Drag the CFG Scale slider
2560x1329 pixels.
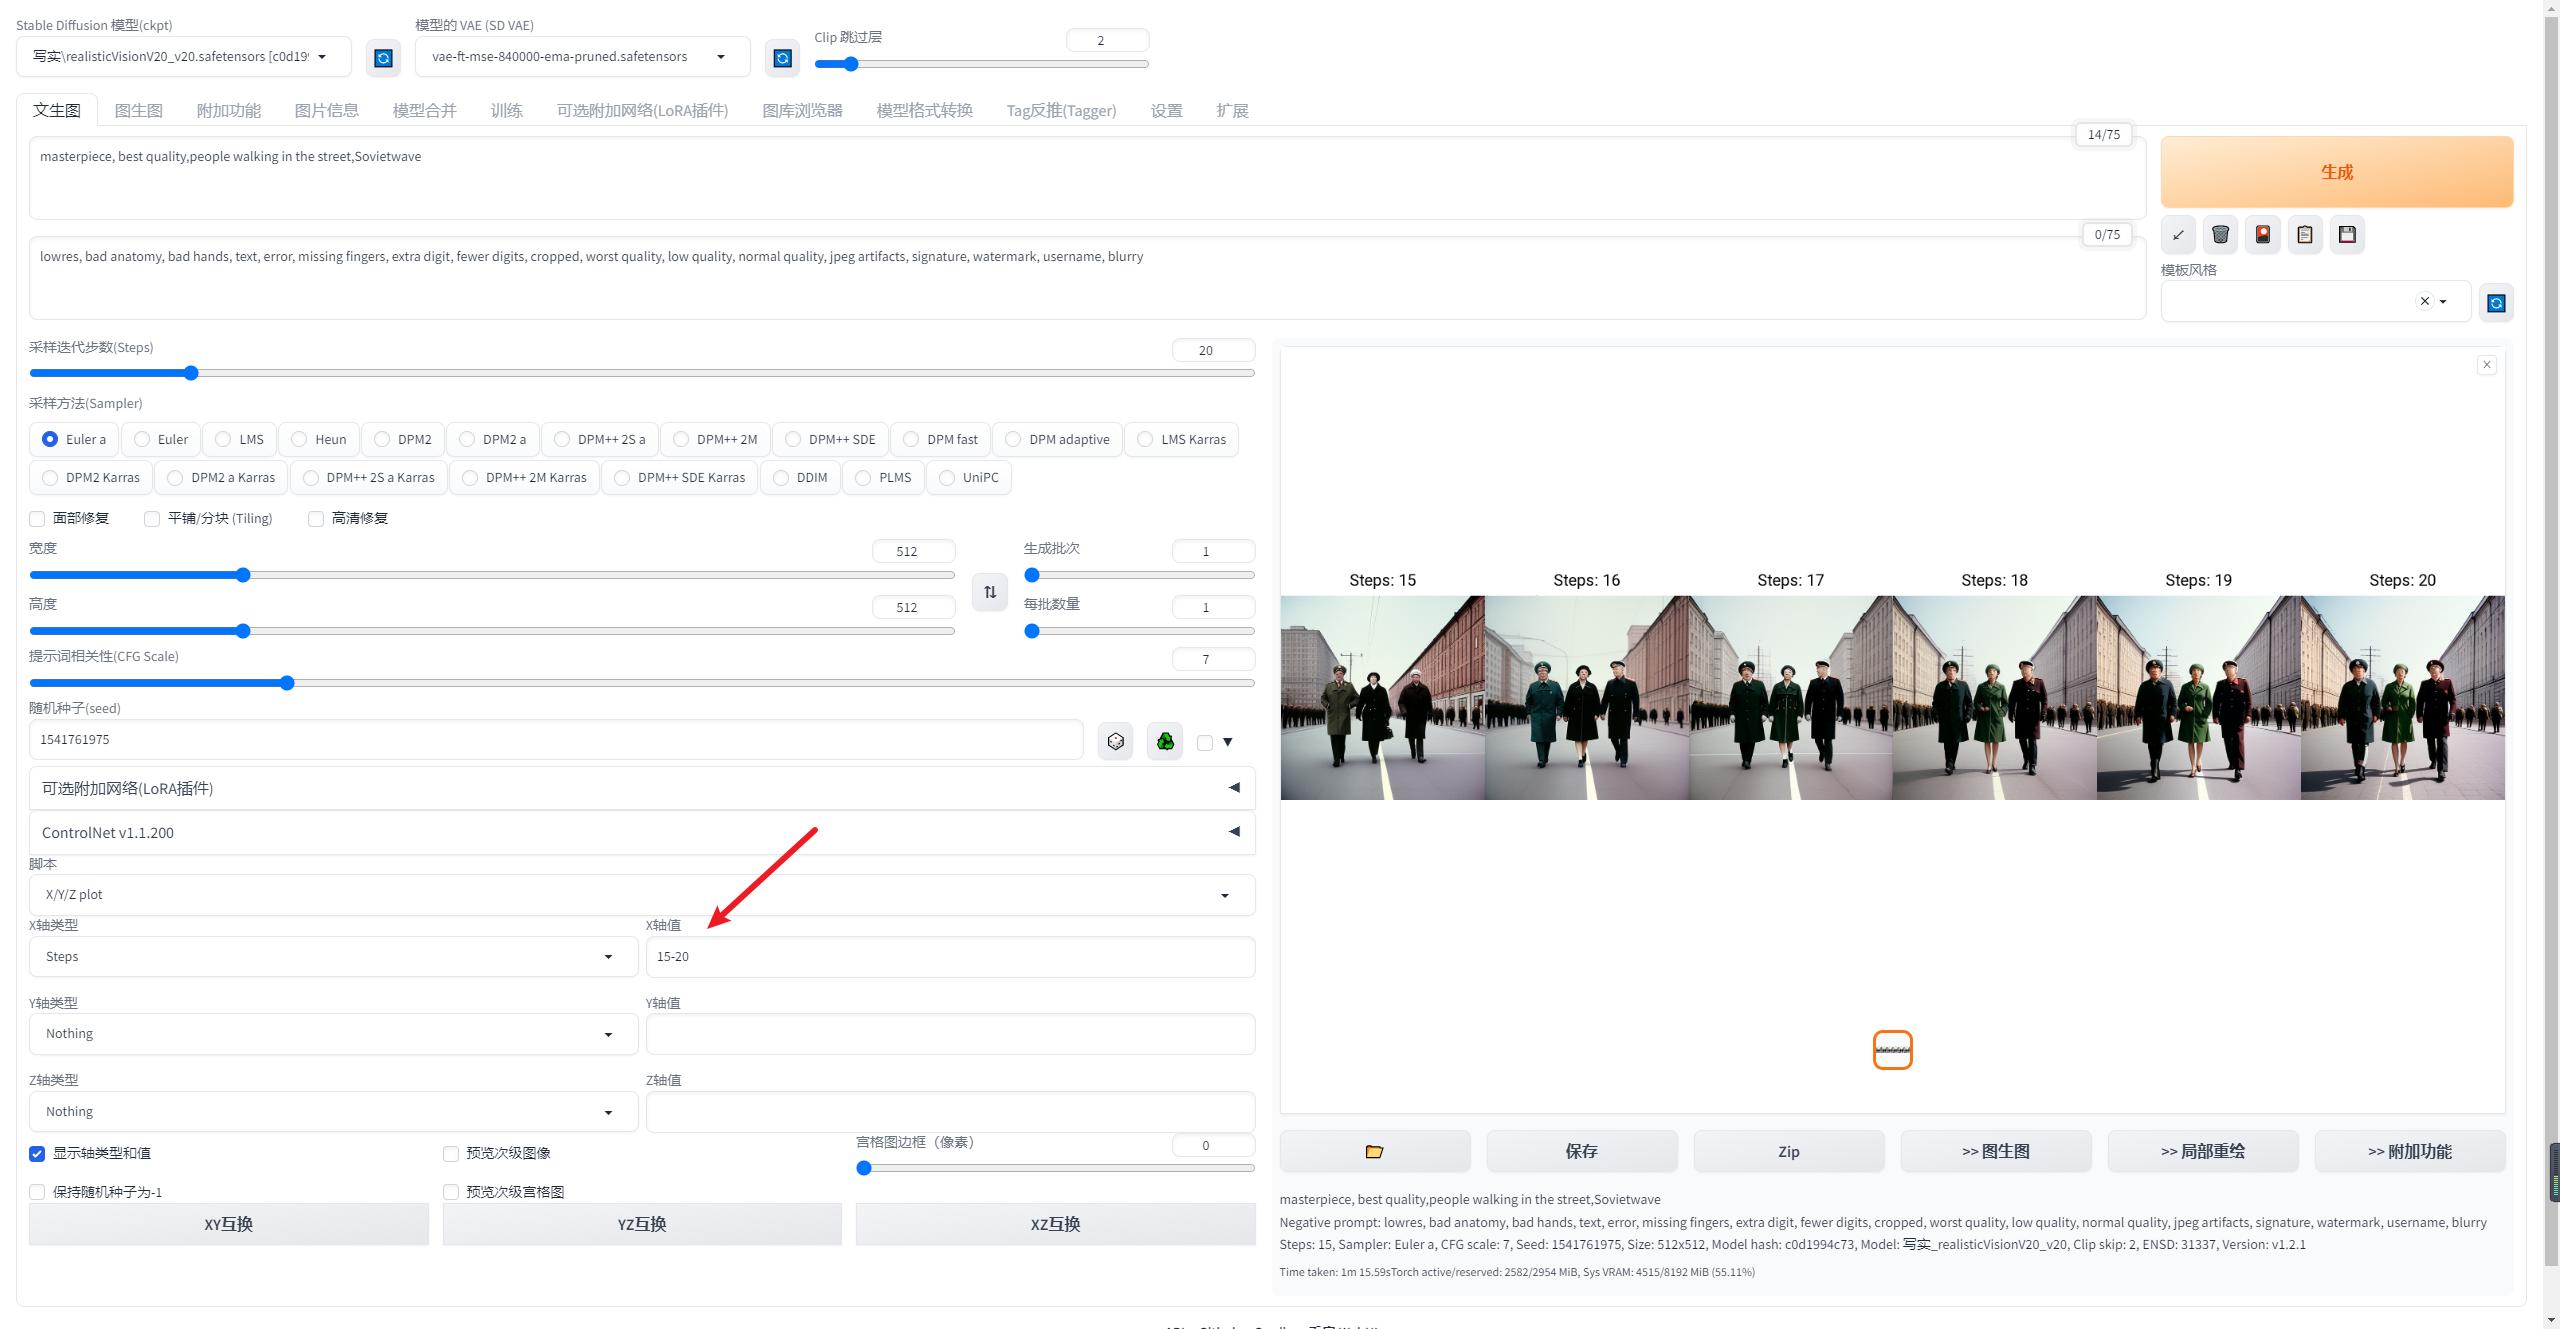[x=290, y=682]
